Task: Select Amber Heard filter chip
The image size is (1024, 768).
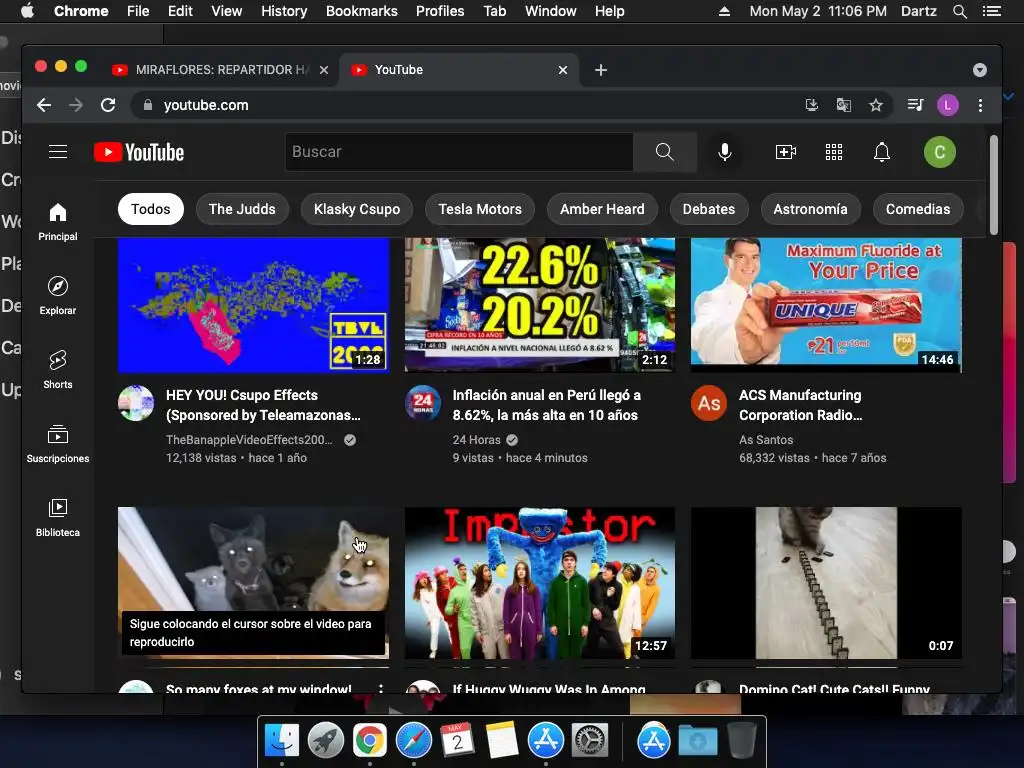Action: [x=602, y=209]
